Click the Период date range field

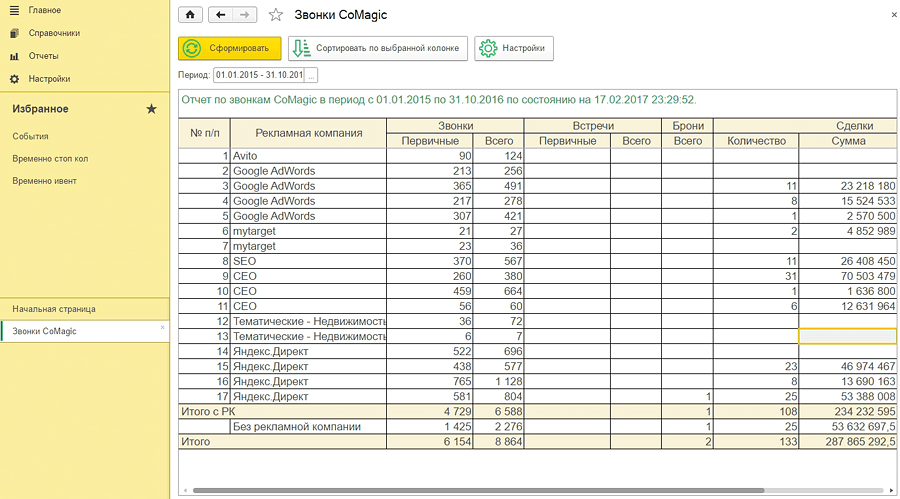tap(258, 75)
